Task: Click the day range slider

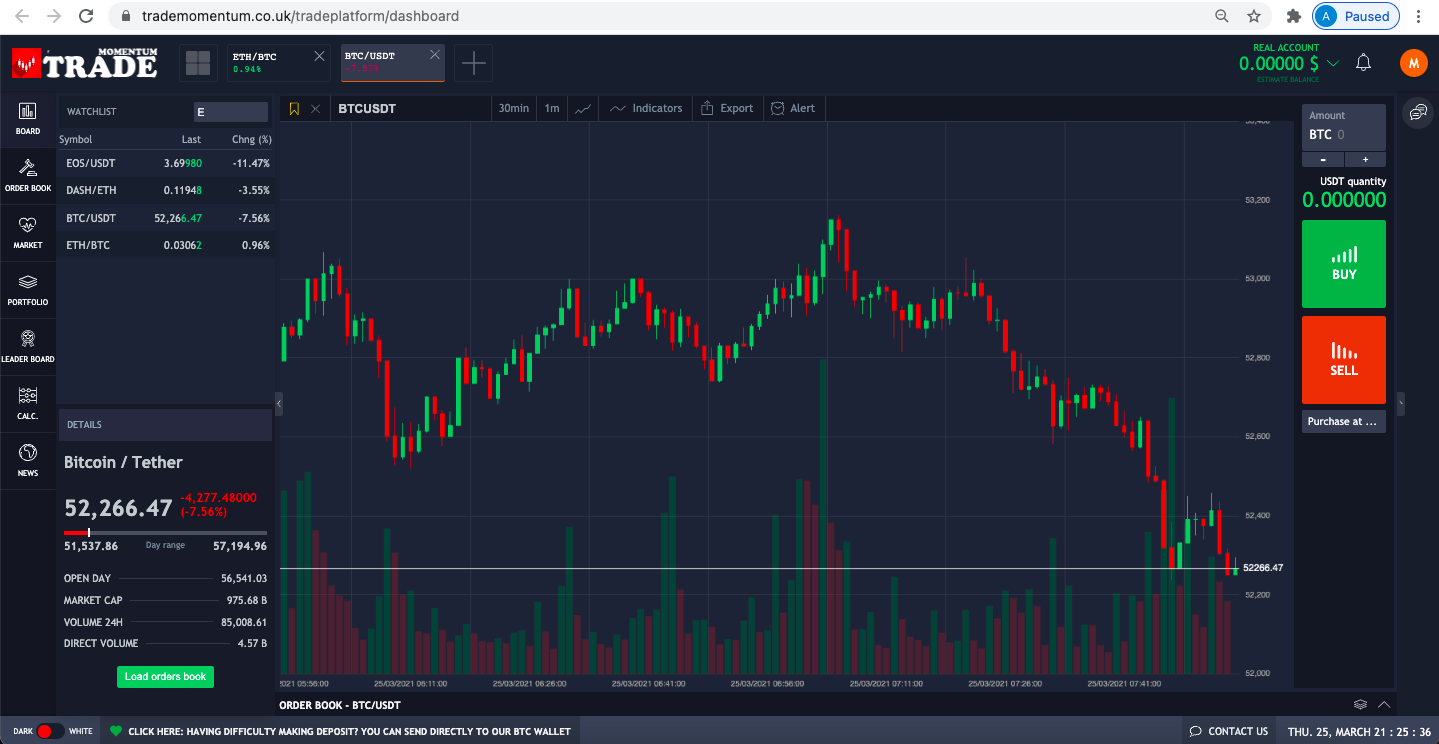Action: coord(165,533)
